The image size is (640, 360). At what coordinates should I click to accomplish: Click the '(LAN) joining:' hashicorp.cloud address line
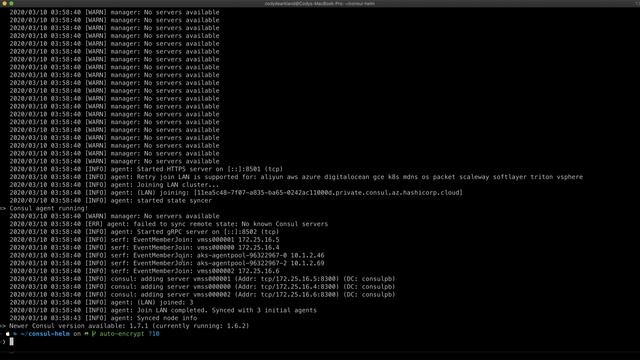pos(236,193)
